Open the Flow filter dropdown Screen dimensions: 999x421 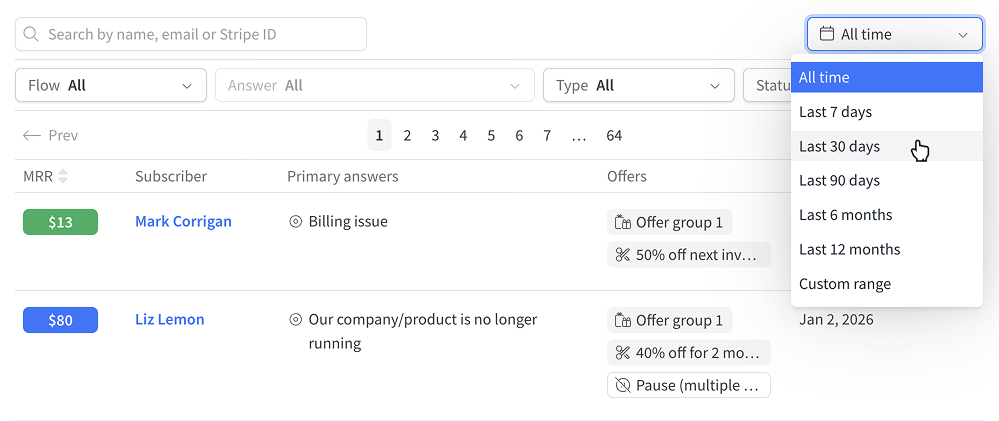110,85
